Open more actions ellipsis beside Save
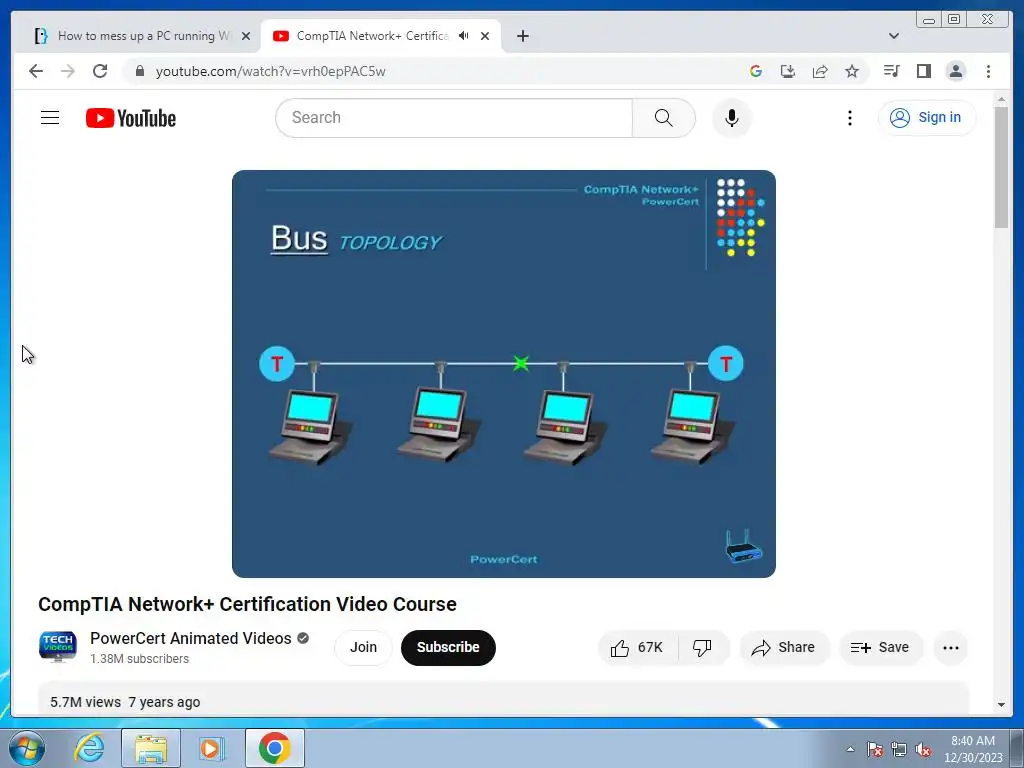The width and height of the screenshot is (1024, 768). pyautogui.click(x=951, y=647)
